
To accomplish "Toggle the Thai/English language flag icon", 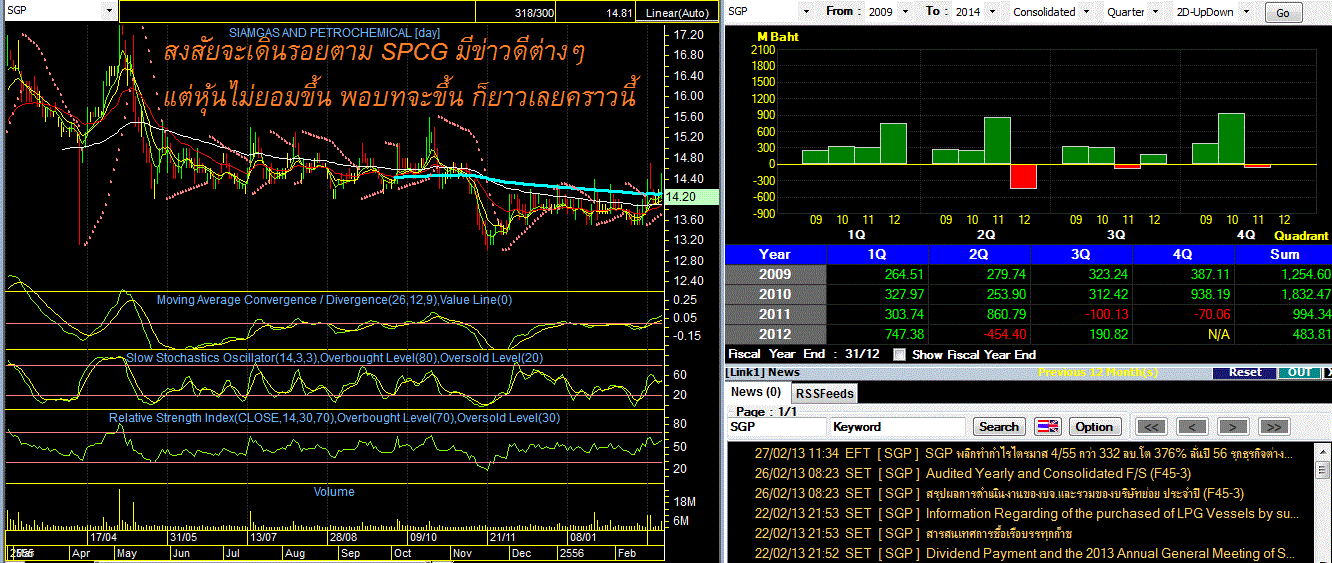I will (1047, 426).
